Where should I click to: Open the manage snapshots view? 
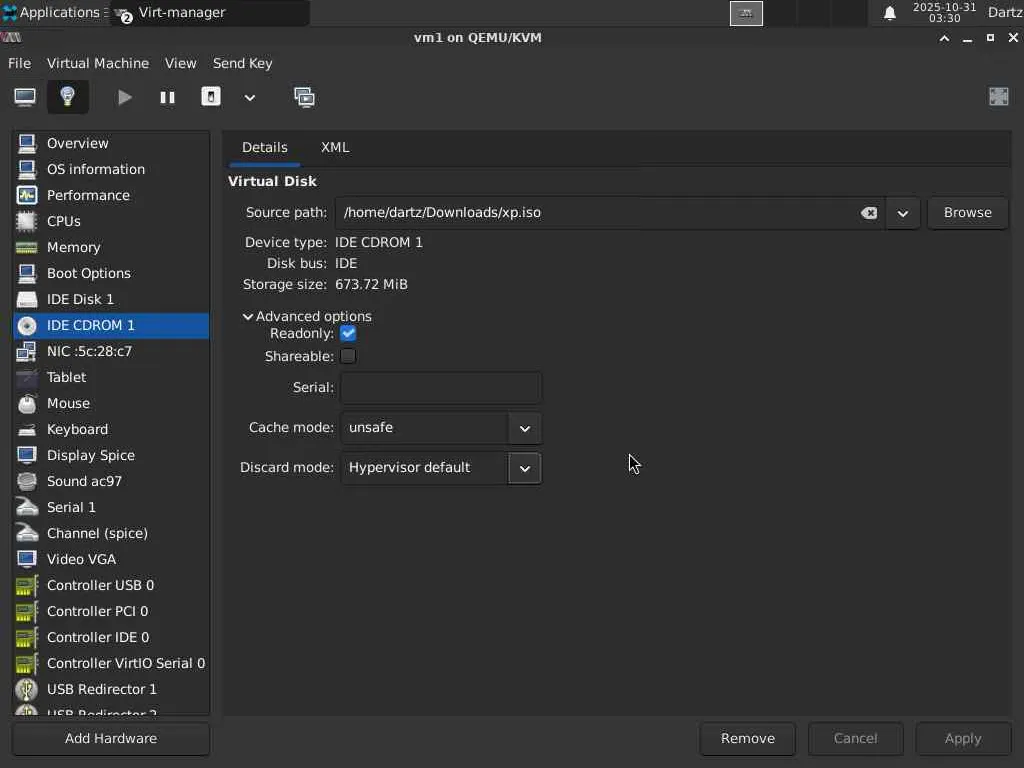304,97
